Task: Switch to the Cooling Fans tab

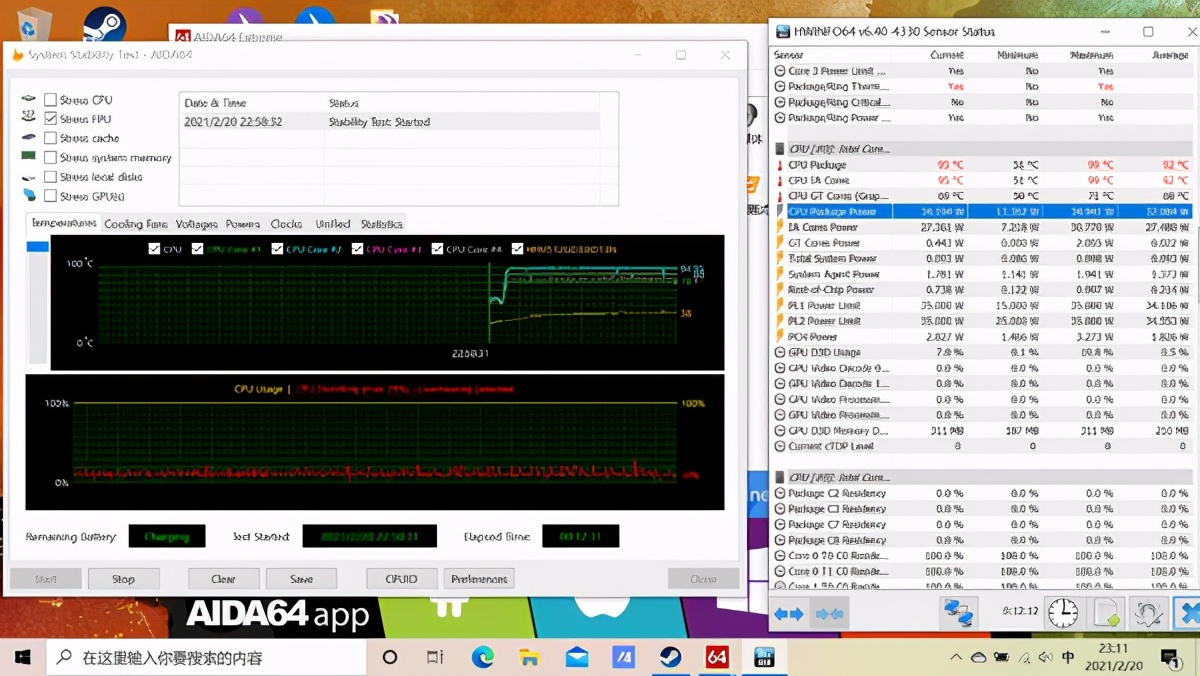Action: click(x=135, y=224)
